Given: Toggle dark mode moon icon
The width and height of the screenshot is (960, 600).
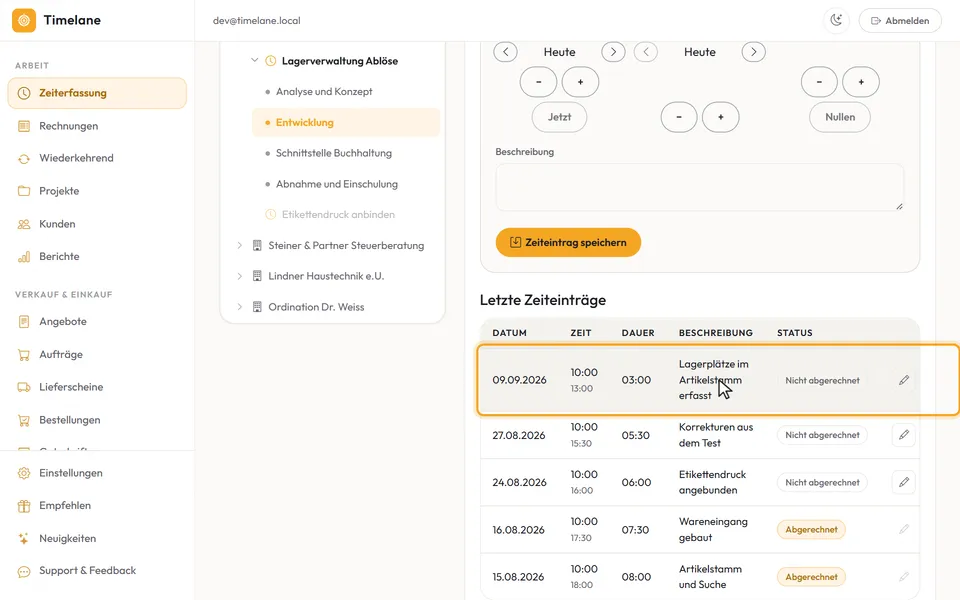Looking at the screenshot, I should [836, 20].
